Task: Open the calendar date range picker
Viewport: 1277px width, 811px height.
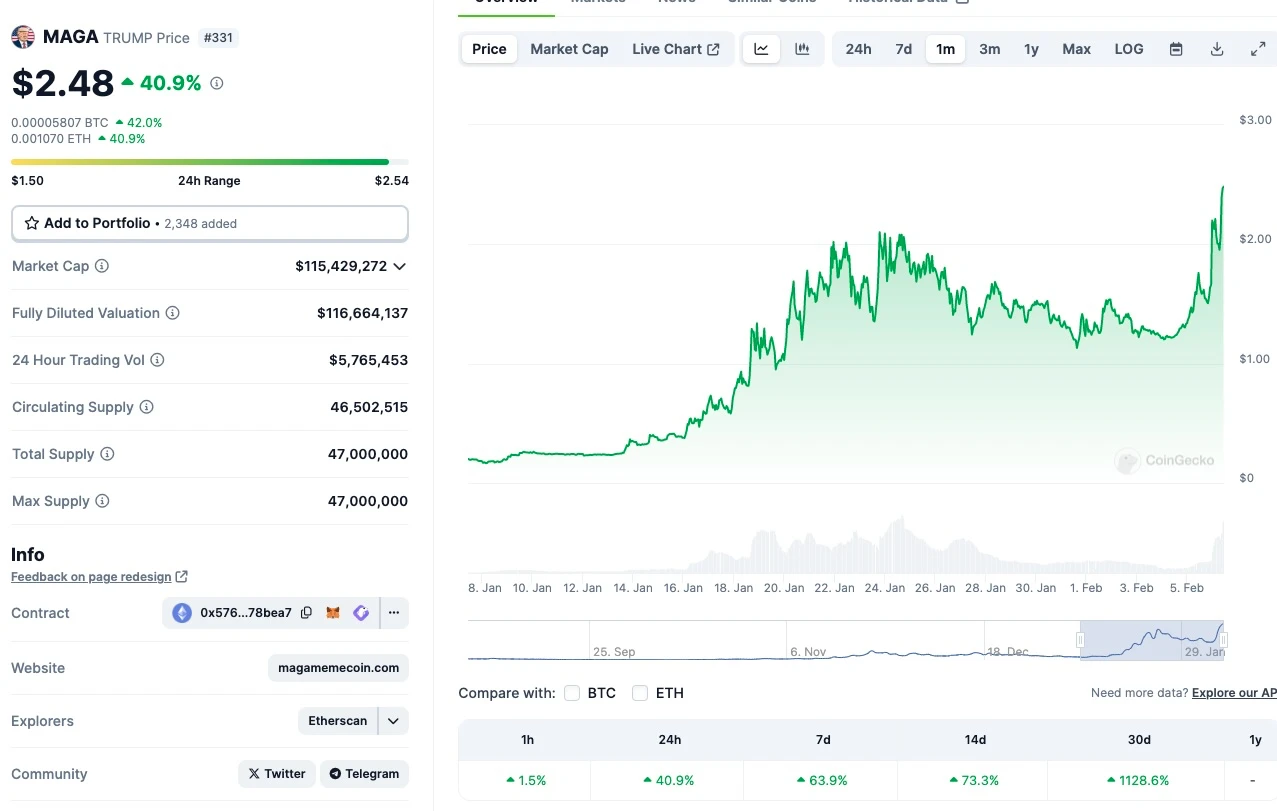Action: tap(1176, 49)
